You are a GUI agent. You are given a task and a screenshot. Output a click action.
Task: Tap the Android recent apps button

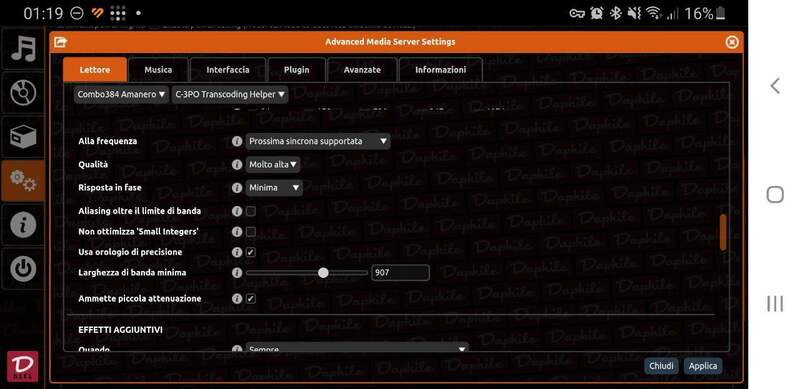click(775, 304)
